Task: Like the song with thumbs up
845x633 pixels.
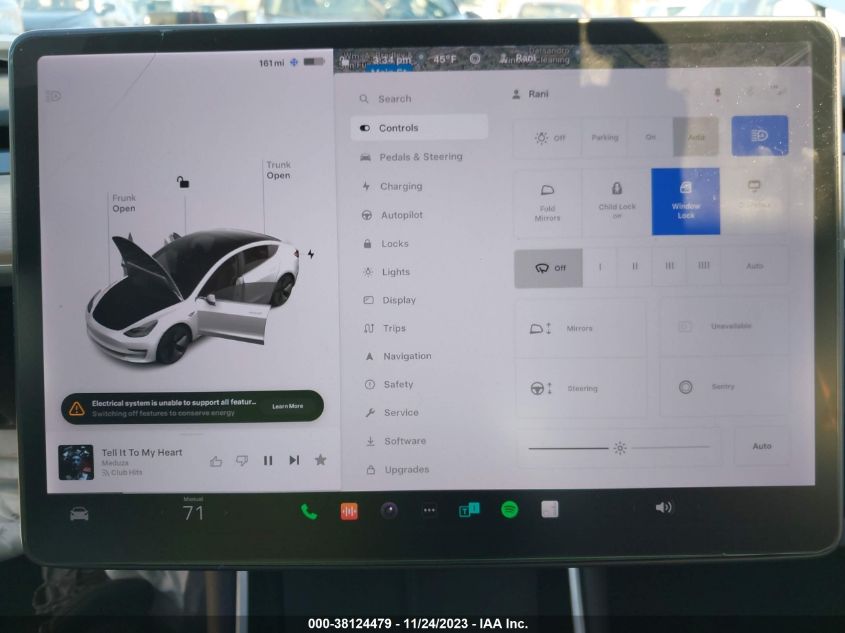Action: [x=216, y=461]
